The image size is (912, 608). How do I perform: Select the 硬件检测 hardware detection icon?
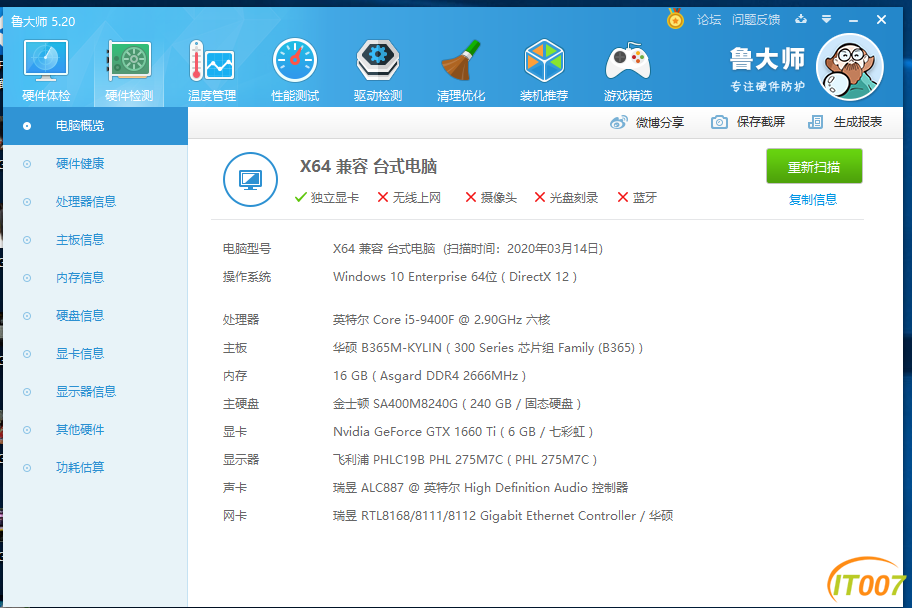(129, 70)
